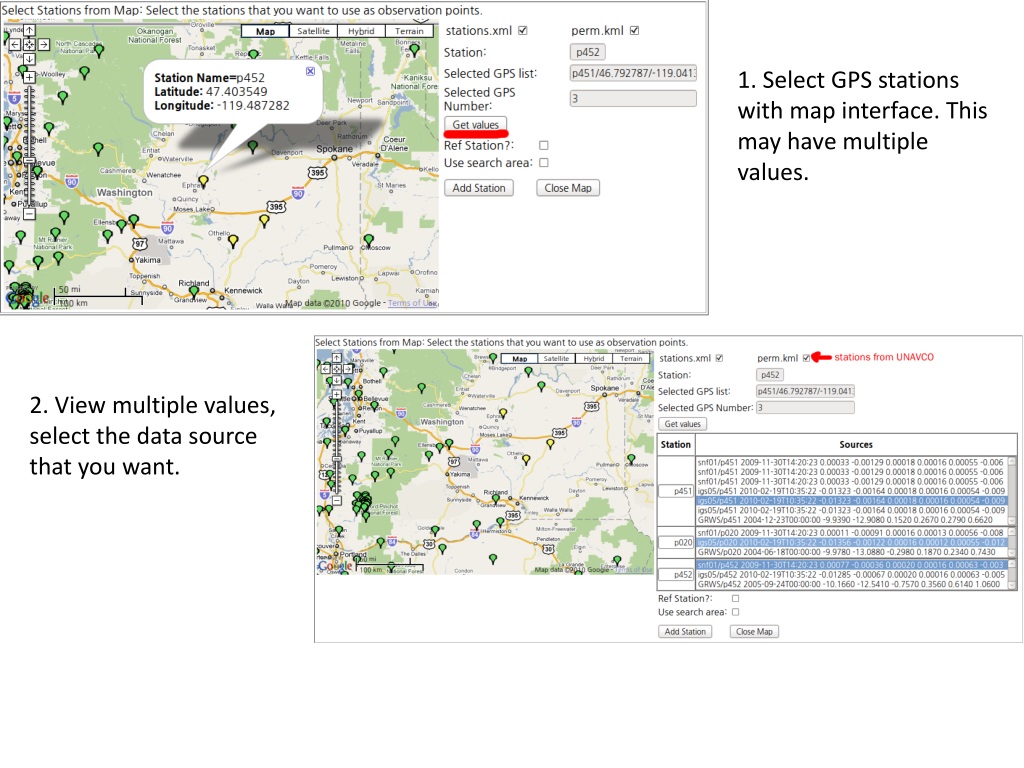The image size is (1024, 768).
Task: Yellow marker near Ephrata in step 2 map
Action: pos(503,414)
